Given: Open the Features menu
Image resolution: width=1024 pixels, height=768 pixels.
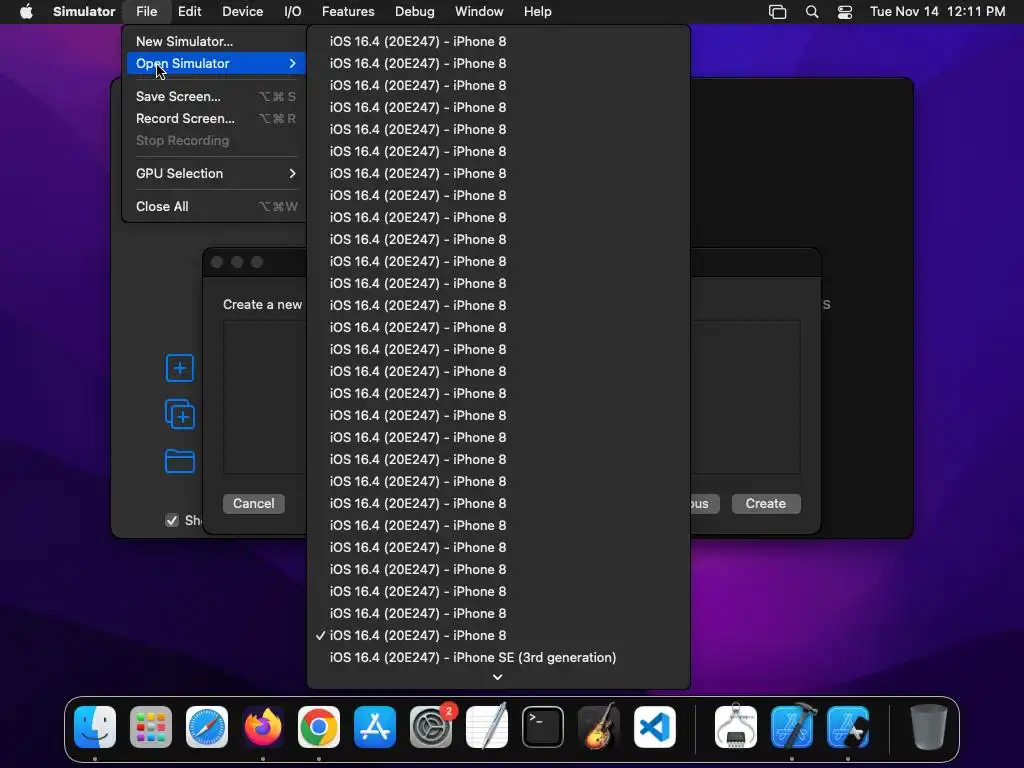Looking at the screenshot, I should [348, 12].
